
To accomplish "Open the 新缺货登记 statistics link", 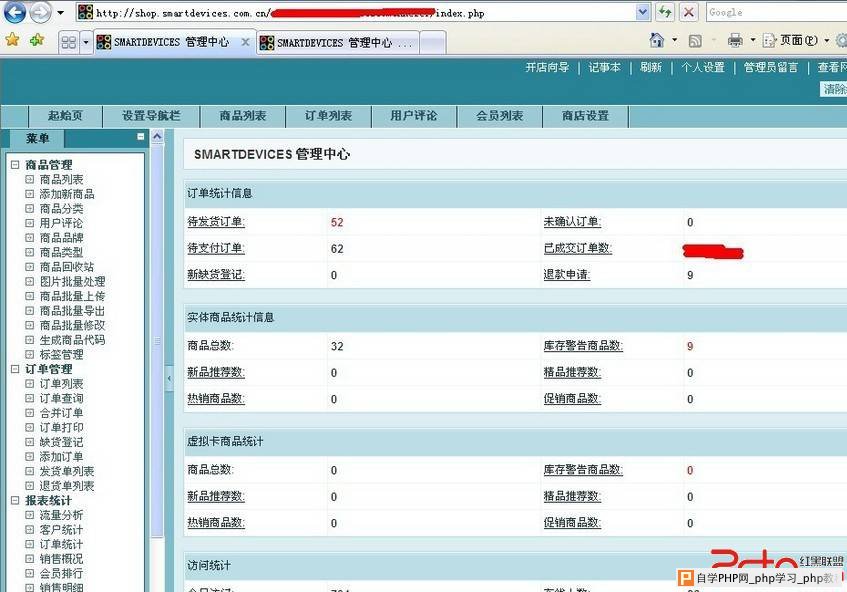I will pyautogui.click(x=216, y=274).
